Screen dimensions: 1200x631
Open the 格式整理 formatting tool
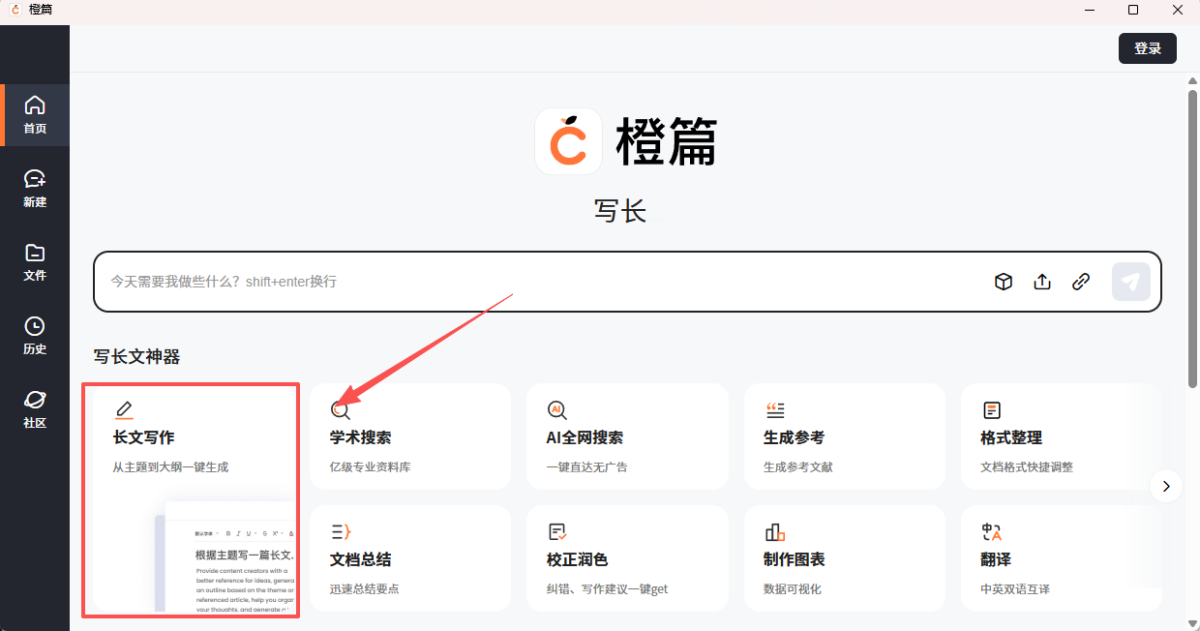1060,430
